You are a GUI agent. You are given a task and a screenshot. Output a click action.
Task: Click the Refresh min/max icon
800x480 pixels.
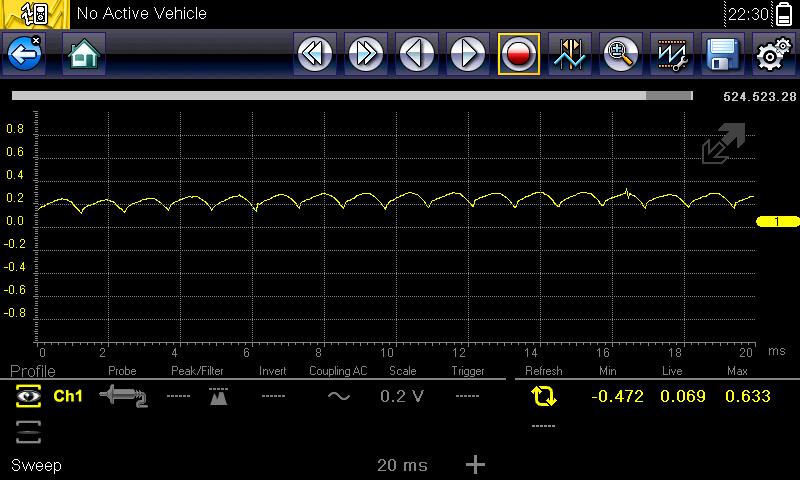click(x=544, y=396)
